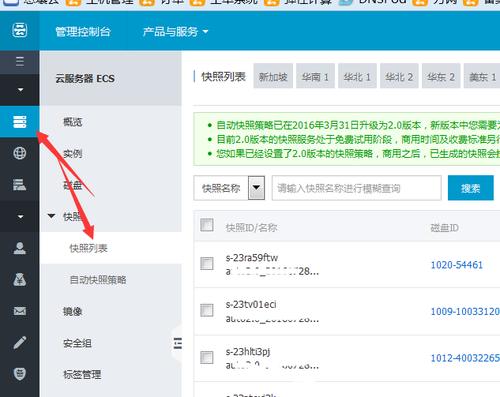The height and width of the screenshot is (397, 500).
Task: Click the 云服务器 ECS heading
Action: click(x=85, y=79)
